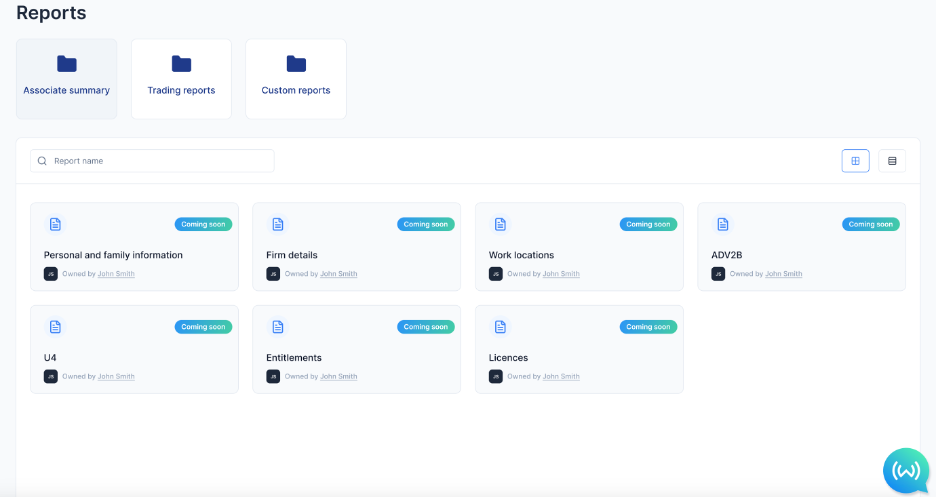Click JS avatar on Firm details card
This screenshot has width=936, height=498.
pos(273,273)
